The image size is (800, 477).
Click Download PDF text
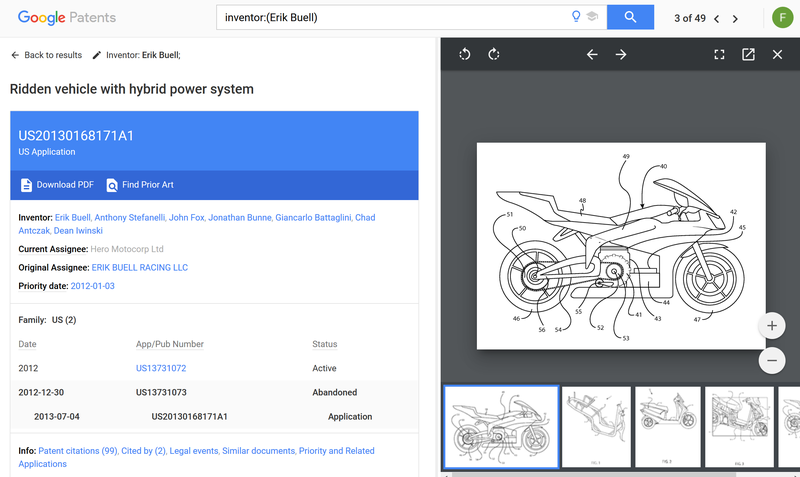(65, 185)
